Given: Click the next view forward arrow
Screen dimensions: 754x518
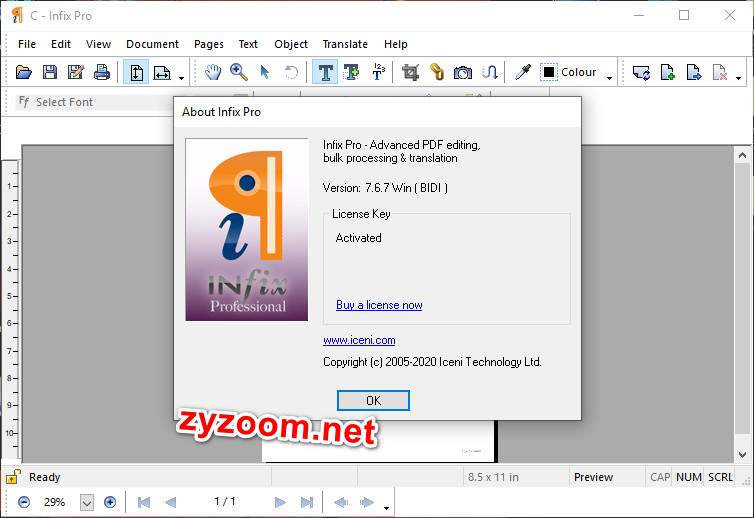Looking at the screenshot, I should tap(366, 502).
